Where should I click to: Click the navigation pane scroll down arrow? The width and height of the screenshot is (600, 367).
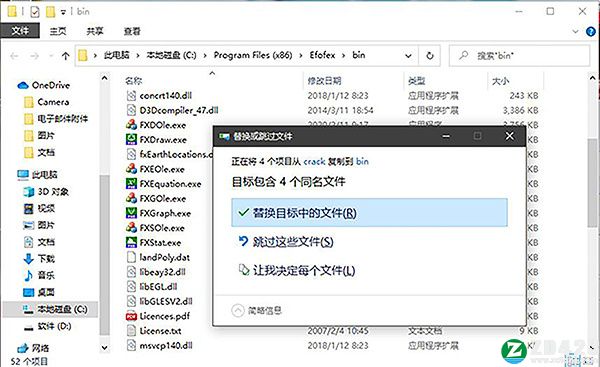(104, 348)
